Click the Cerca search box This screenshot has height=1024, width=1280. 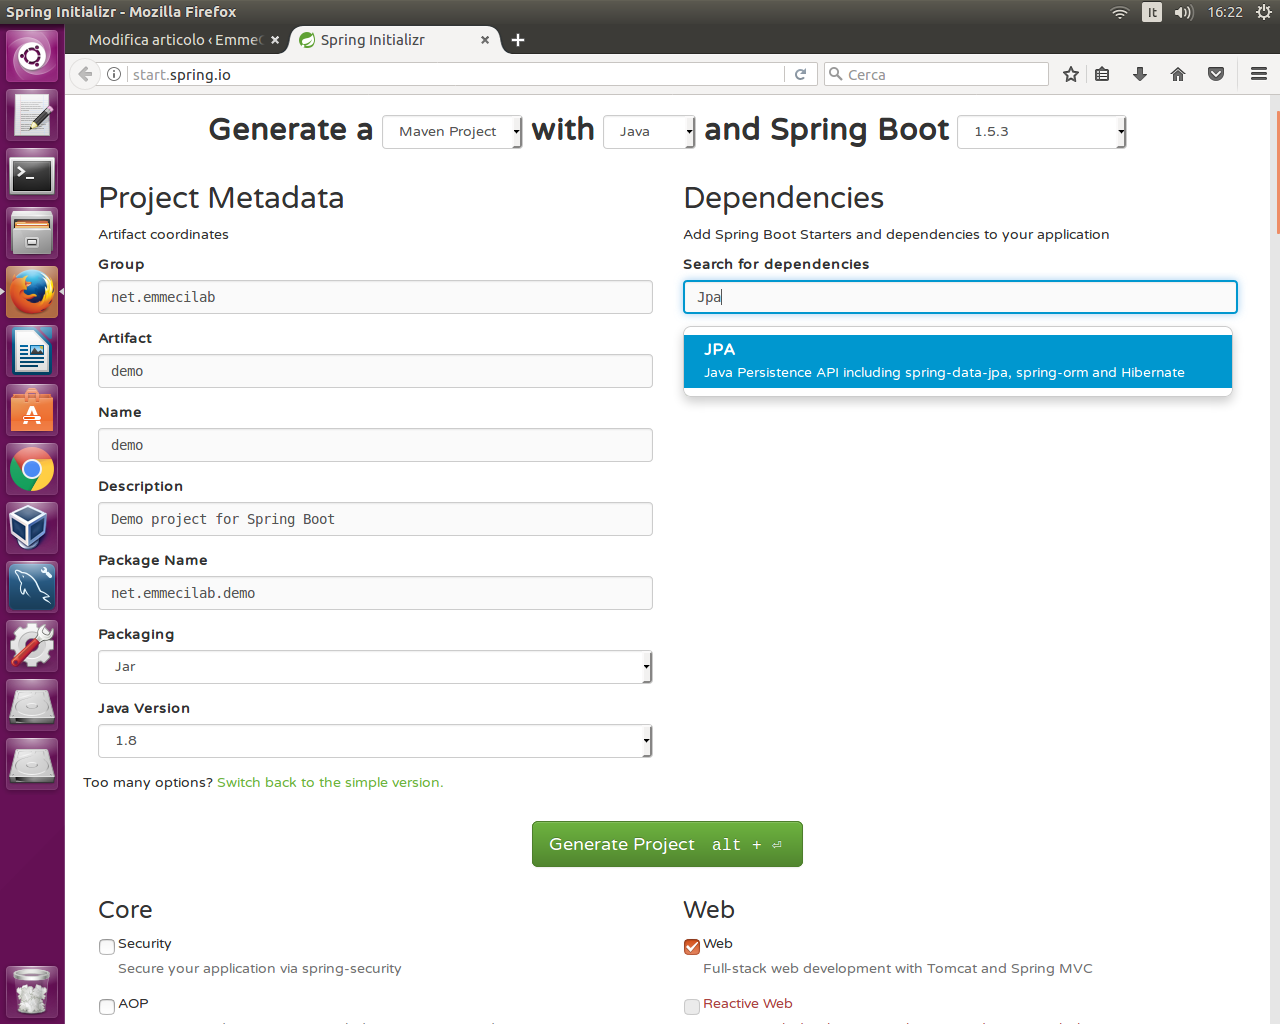coord(935,74)
